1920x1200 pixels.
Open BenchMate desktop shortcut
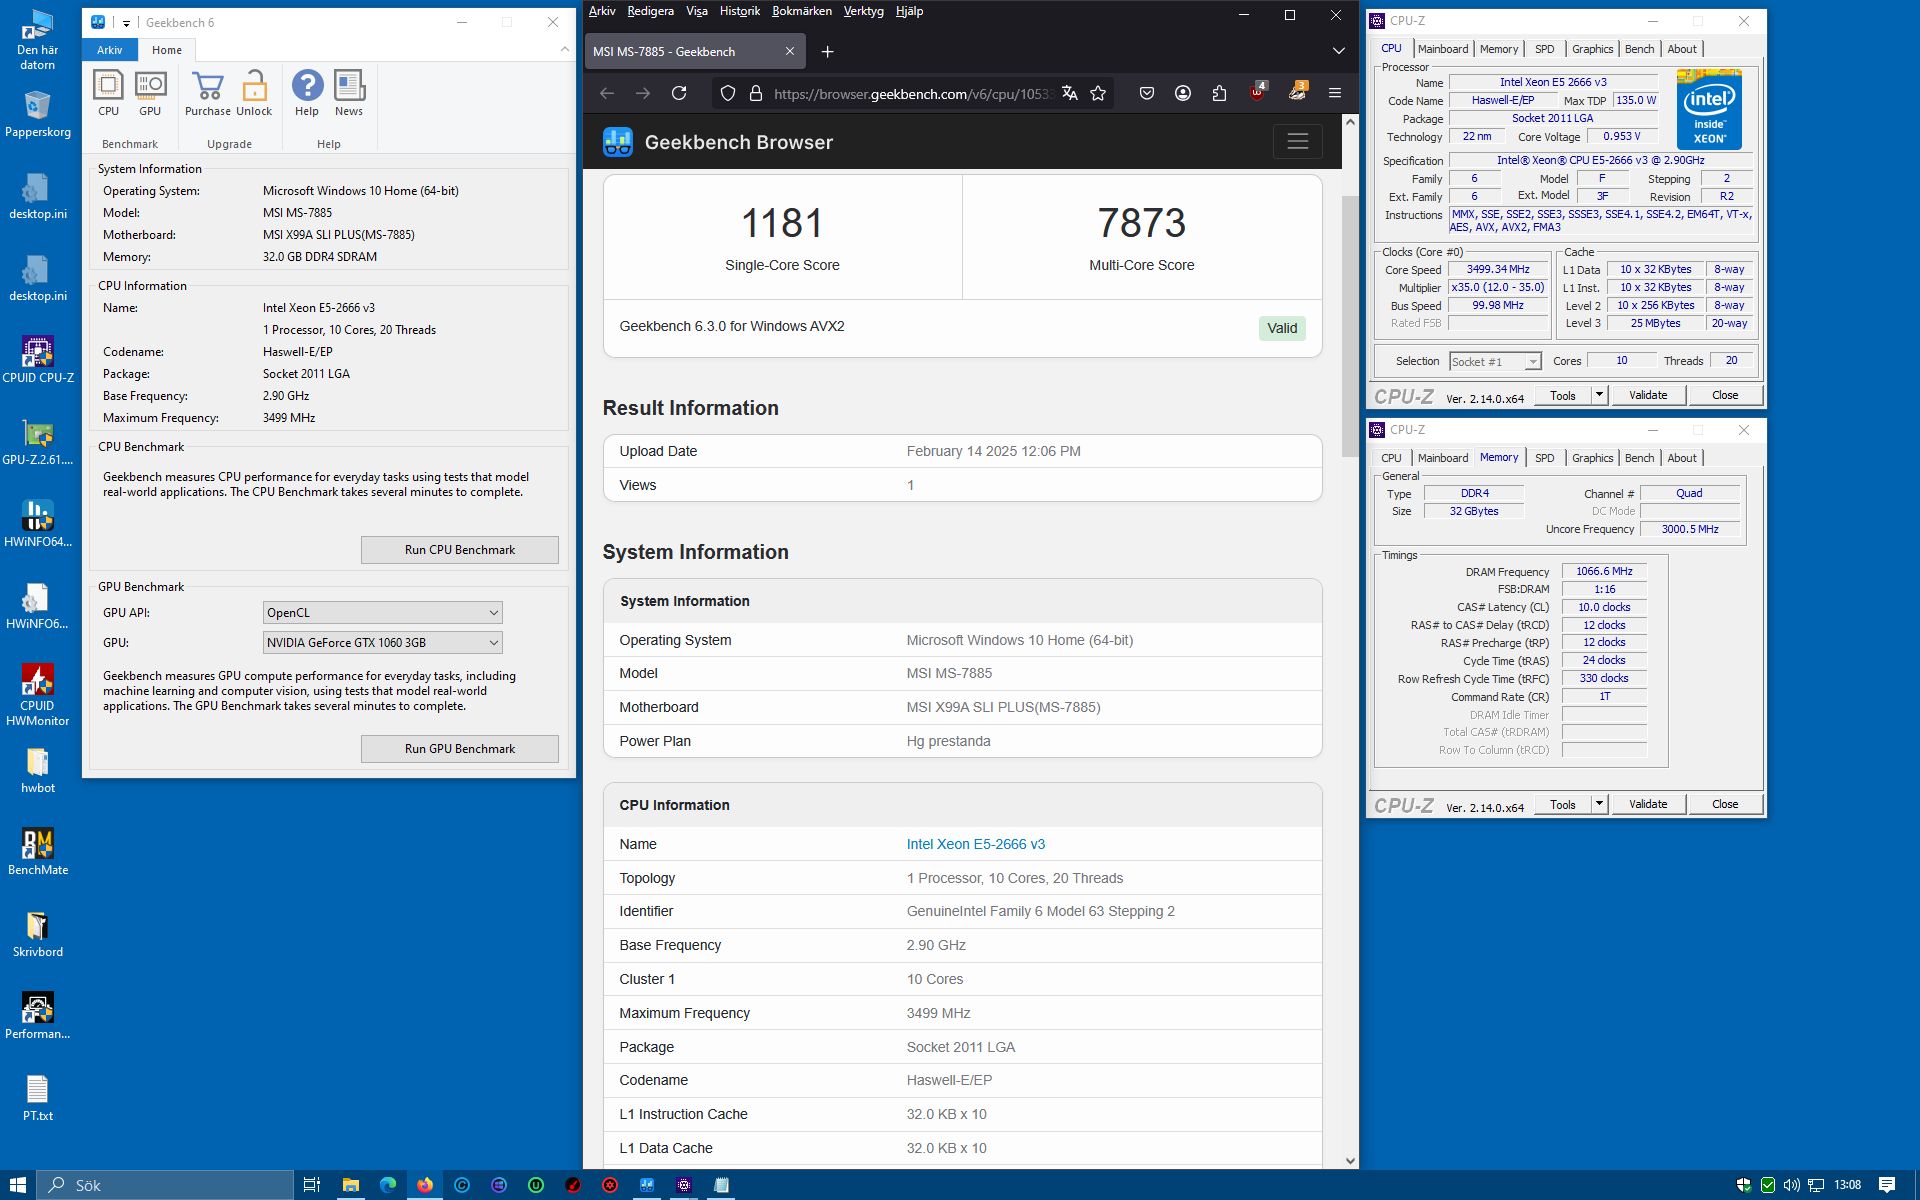(x=38, y=852)
